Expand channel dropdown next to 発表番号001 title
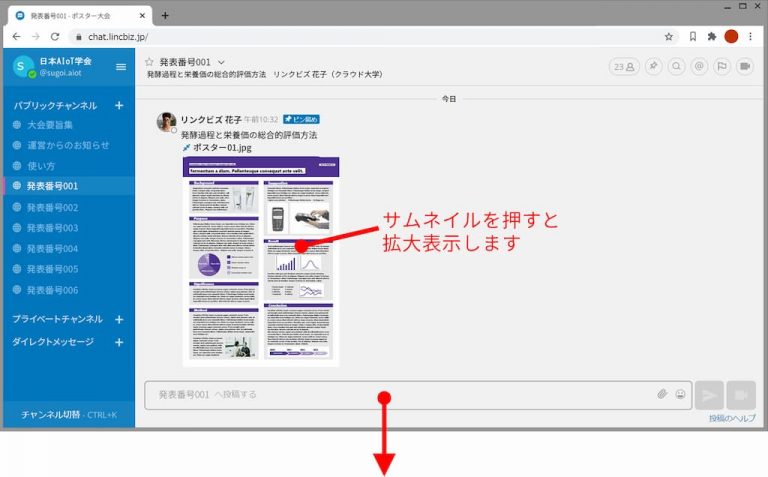The width and height of the screenshot is (768, 477). click(221, 62)
